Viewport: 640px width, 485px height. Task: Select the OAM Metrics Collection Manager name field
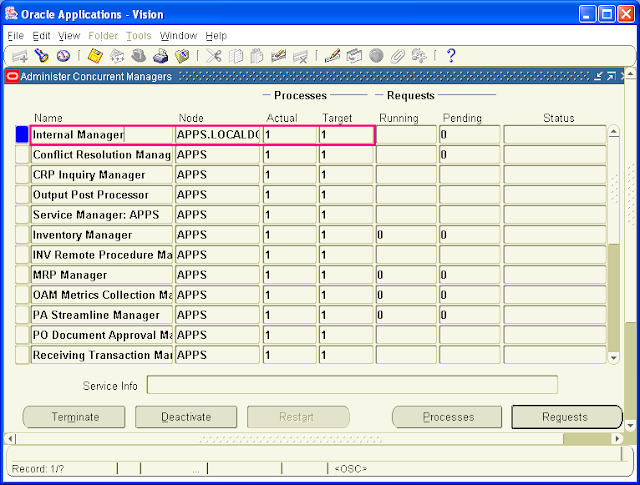[102, 295]
